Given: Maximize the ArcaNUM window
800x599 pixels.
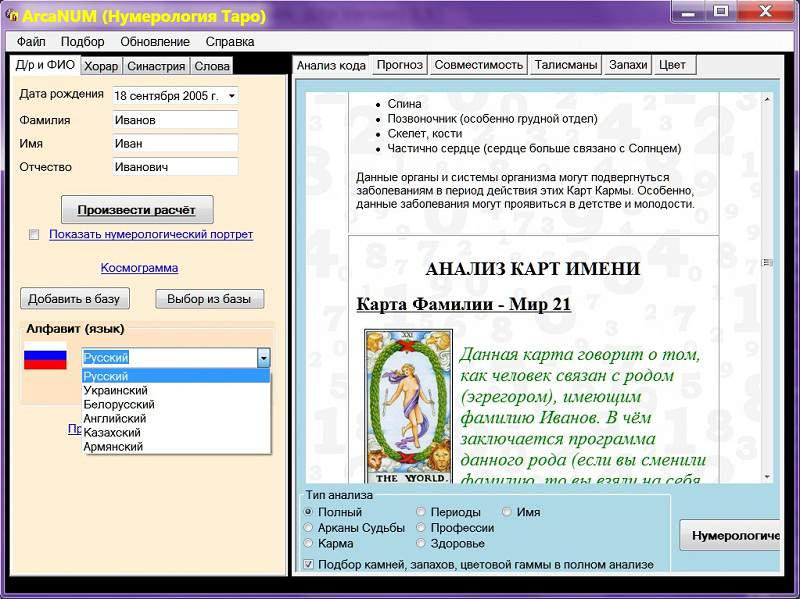Looking at the screenshot, I should coord(720,12).
